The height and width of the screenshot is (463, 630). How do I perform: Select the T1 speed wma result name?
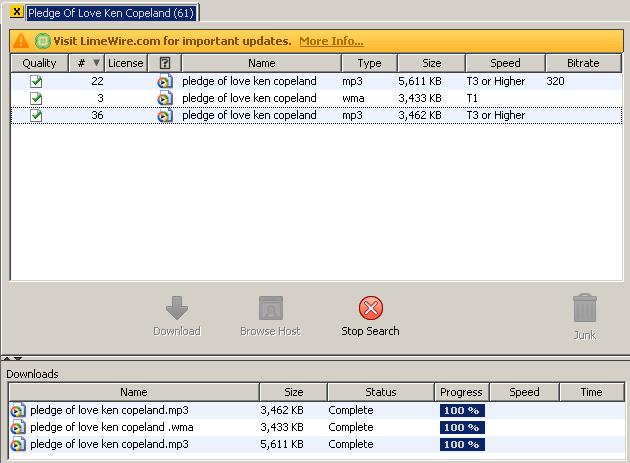pos(249,98)
